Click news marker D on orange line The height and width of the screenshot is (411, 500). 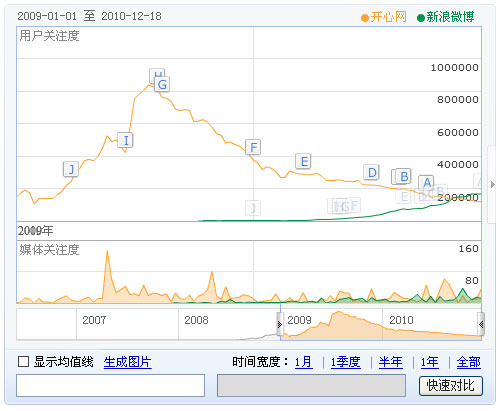tap(371, 172)
